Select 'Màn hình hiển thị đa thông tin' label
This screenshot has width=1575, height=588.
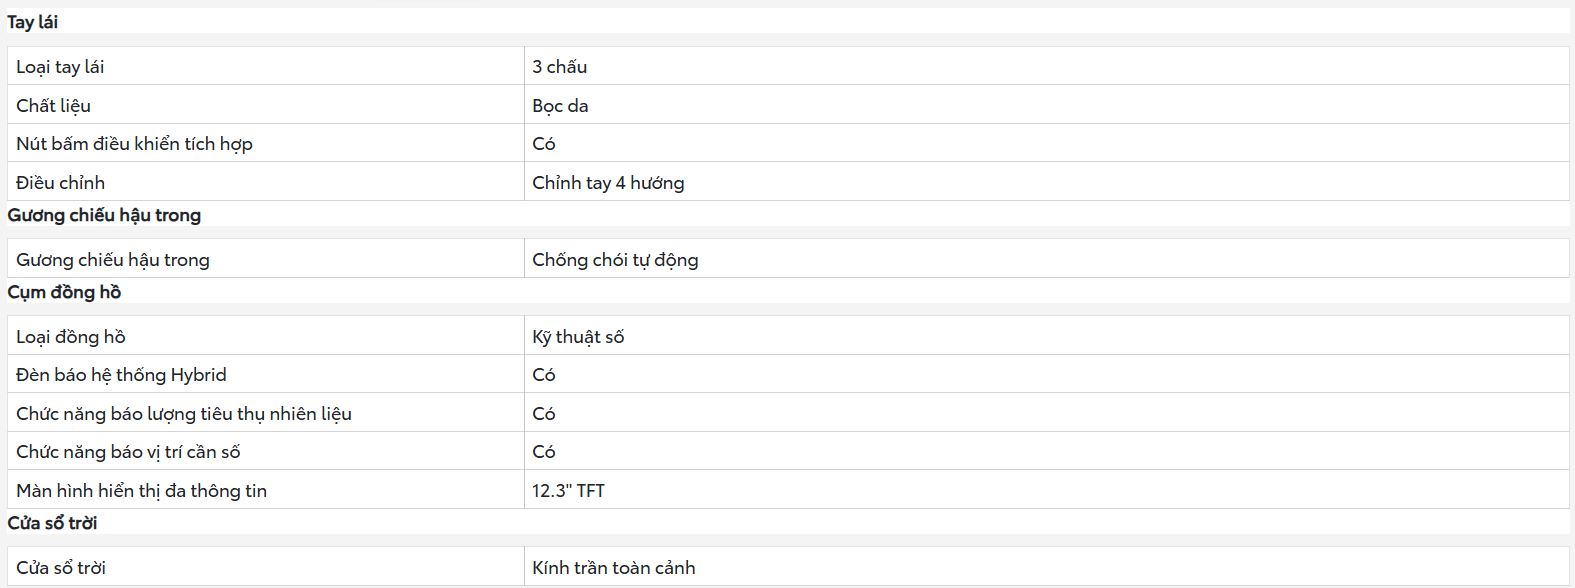[x=141, y=491]
